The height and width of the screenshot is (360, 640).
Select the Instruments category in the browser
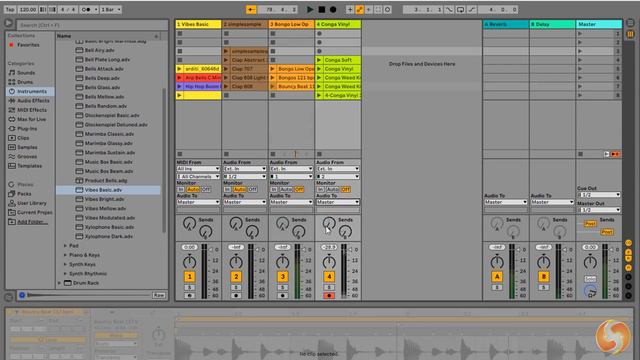[x=32, y=91]
